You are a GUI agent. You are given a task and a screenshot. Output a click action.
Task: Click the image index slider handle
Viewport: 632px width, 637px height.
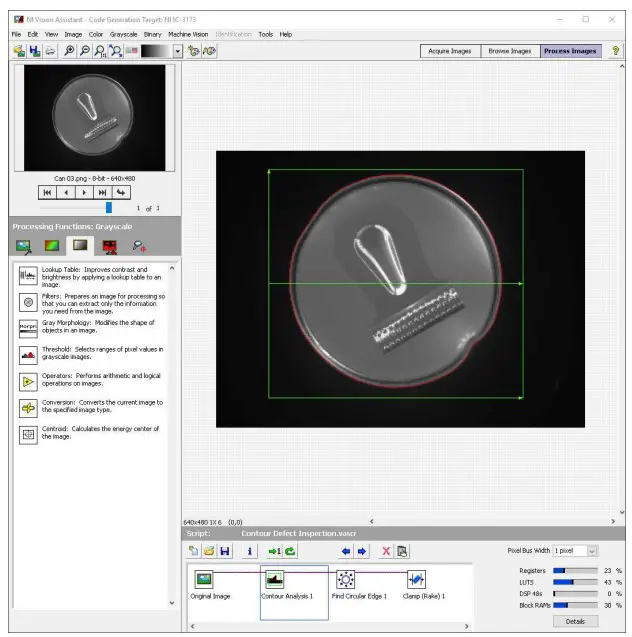pos(108,207)
